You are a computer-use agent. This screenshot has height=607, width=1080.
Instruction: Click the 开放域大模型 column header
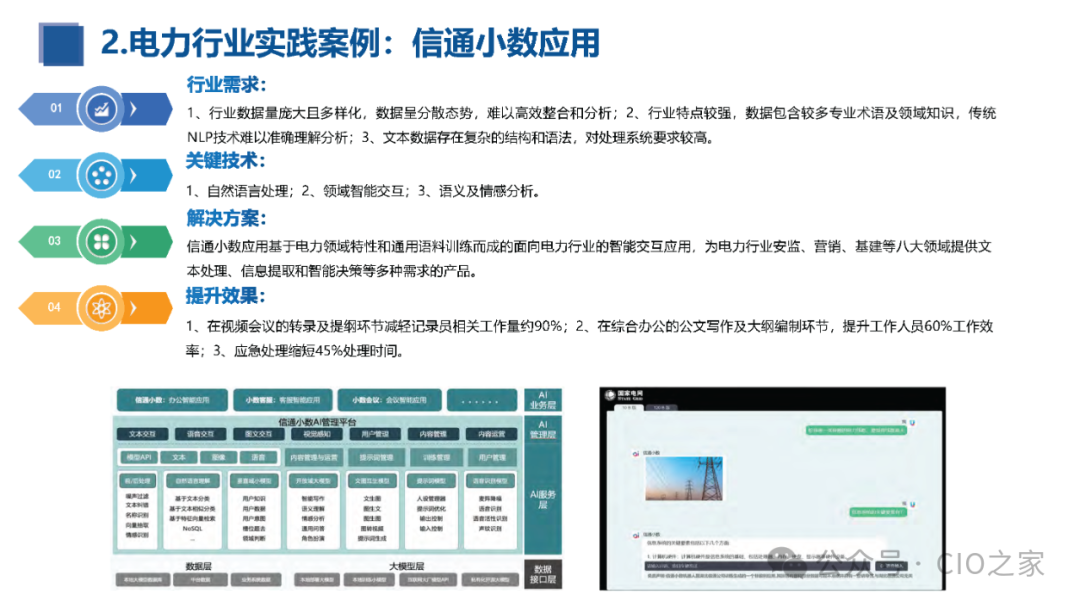[x=313, y=481]
